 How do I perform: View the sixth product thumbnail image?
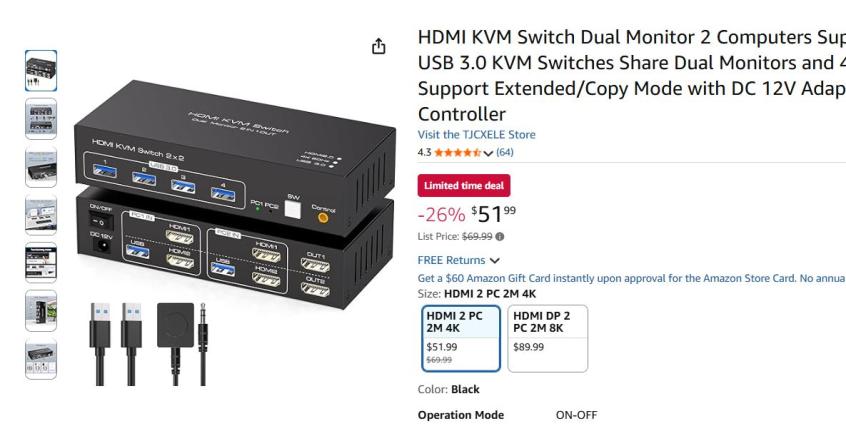click(x=40, y=311)
